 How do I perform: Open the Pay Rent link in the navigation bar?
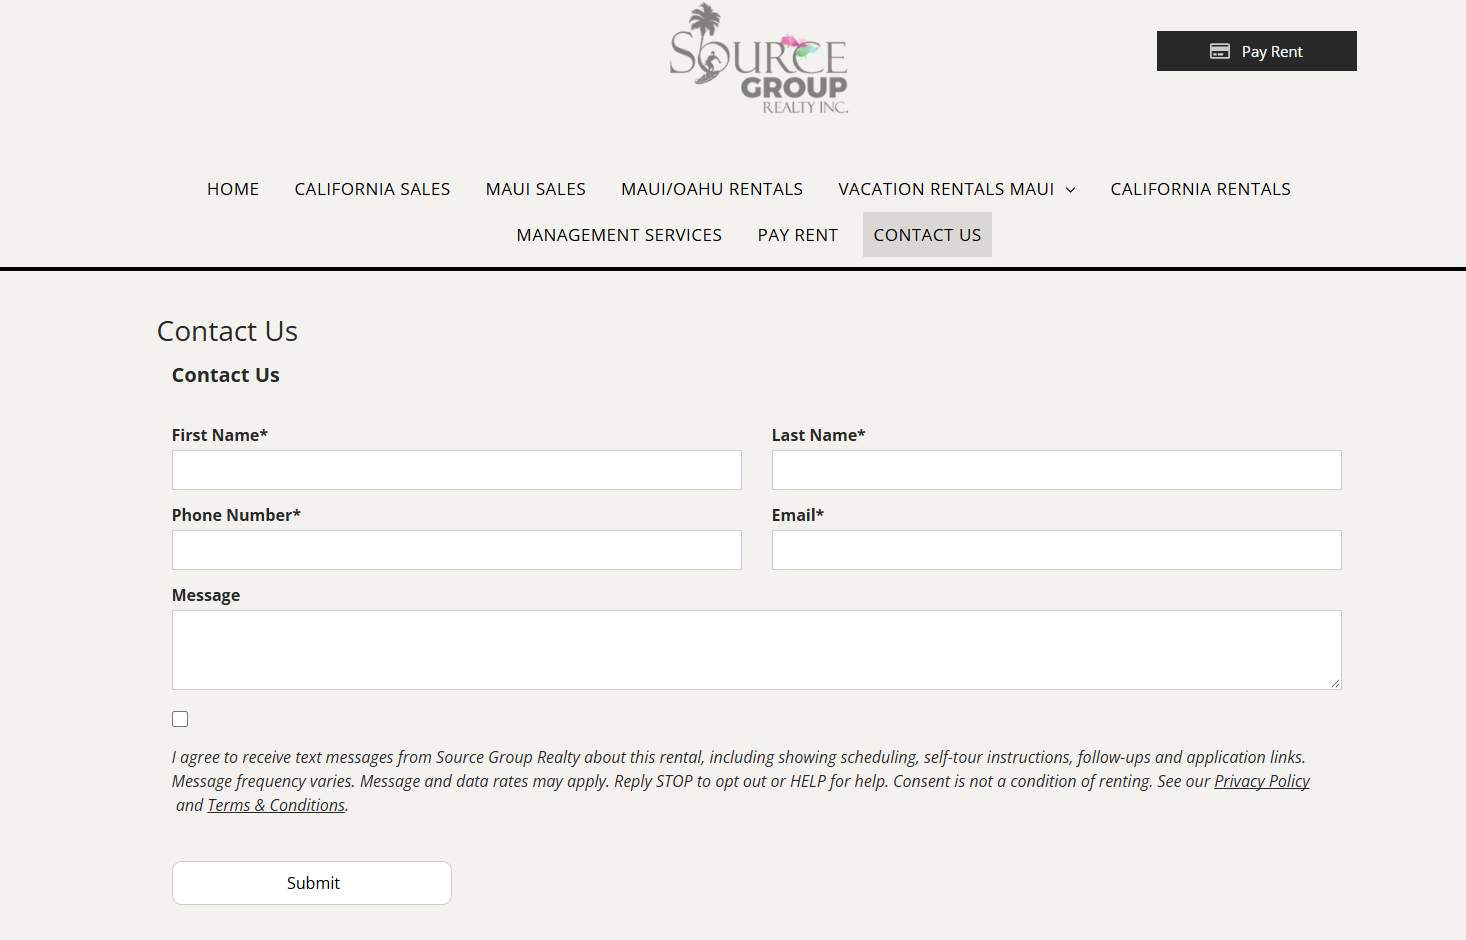coord(798,235)
